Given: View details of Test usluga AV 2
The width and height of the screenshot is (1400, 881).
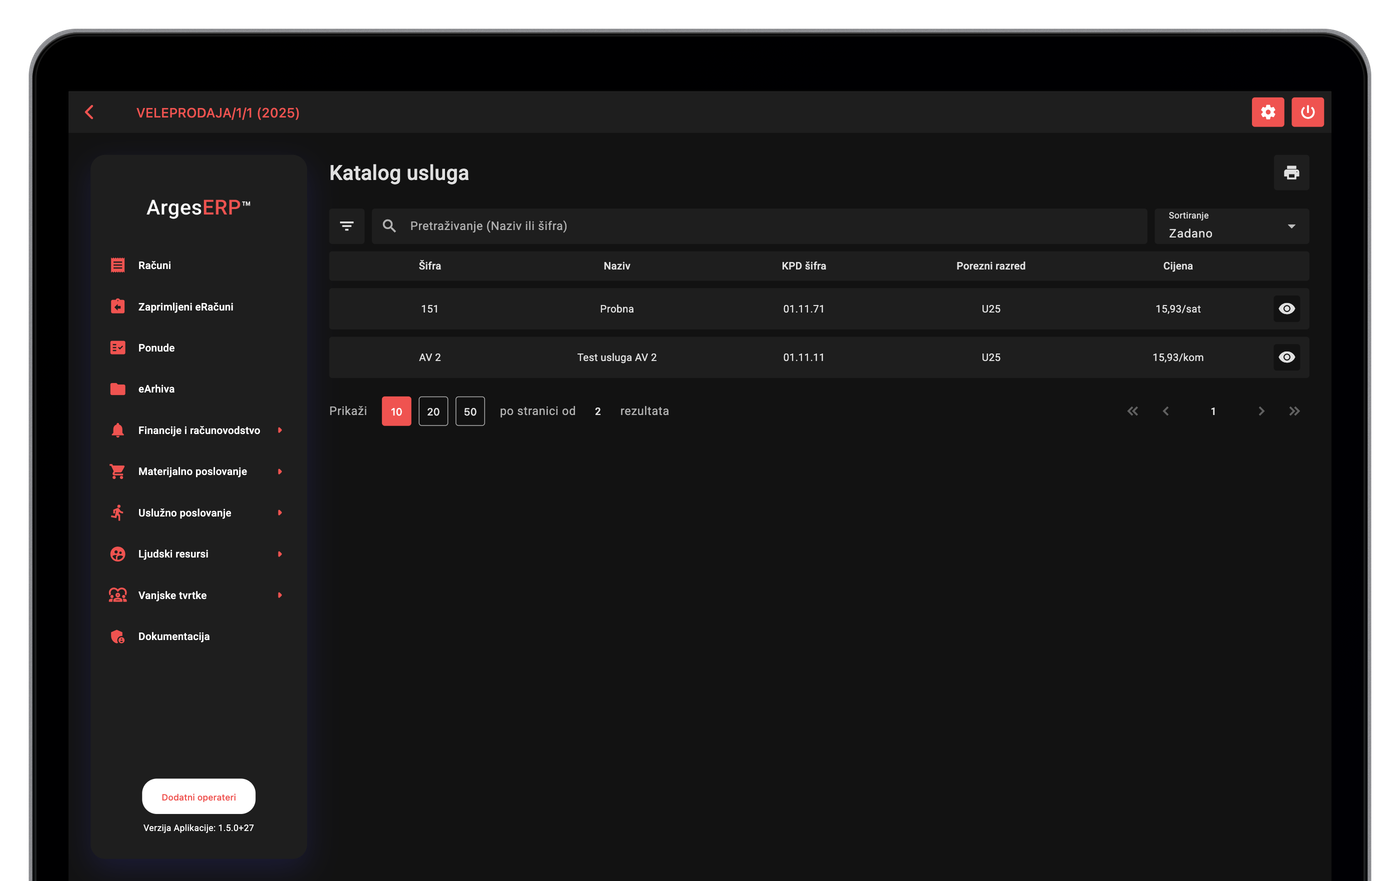Looking at the screenshot, I should [x=1287, y=357].
